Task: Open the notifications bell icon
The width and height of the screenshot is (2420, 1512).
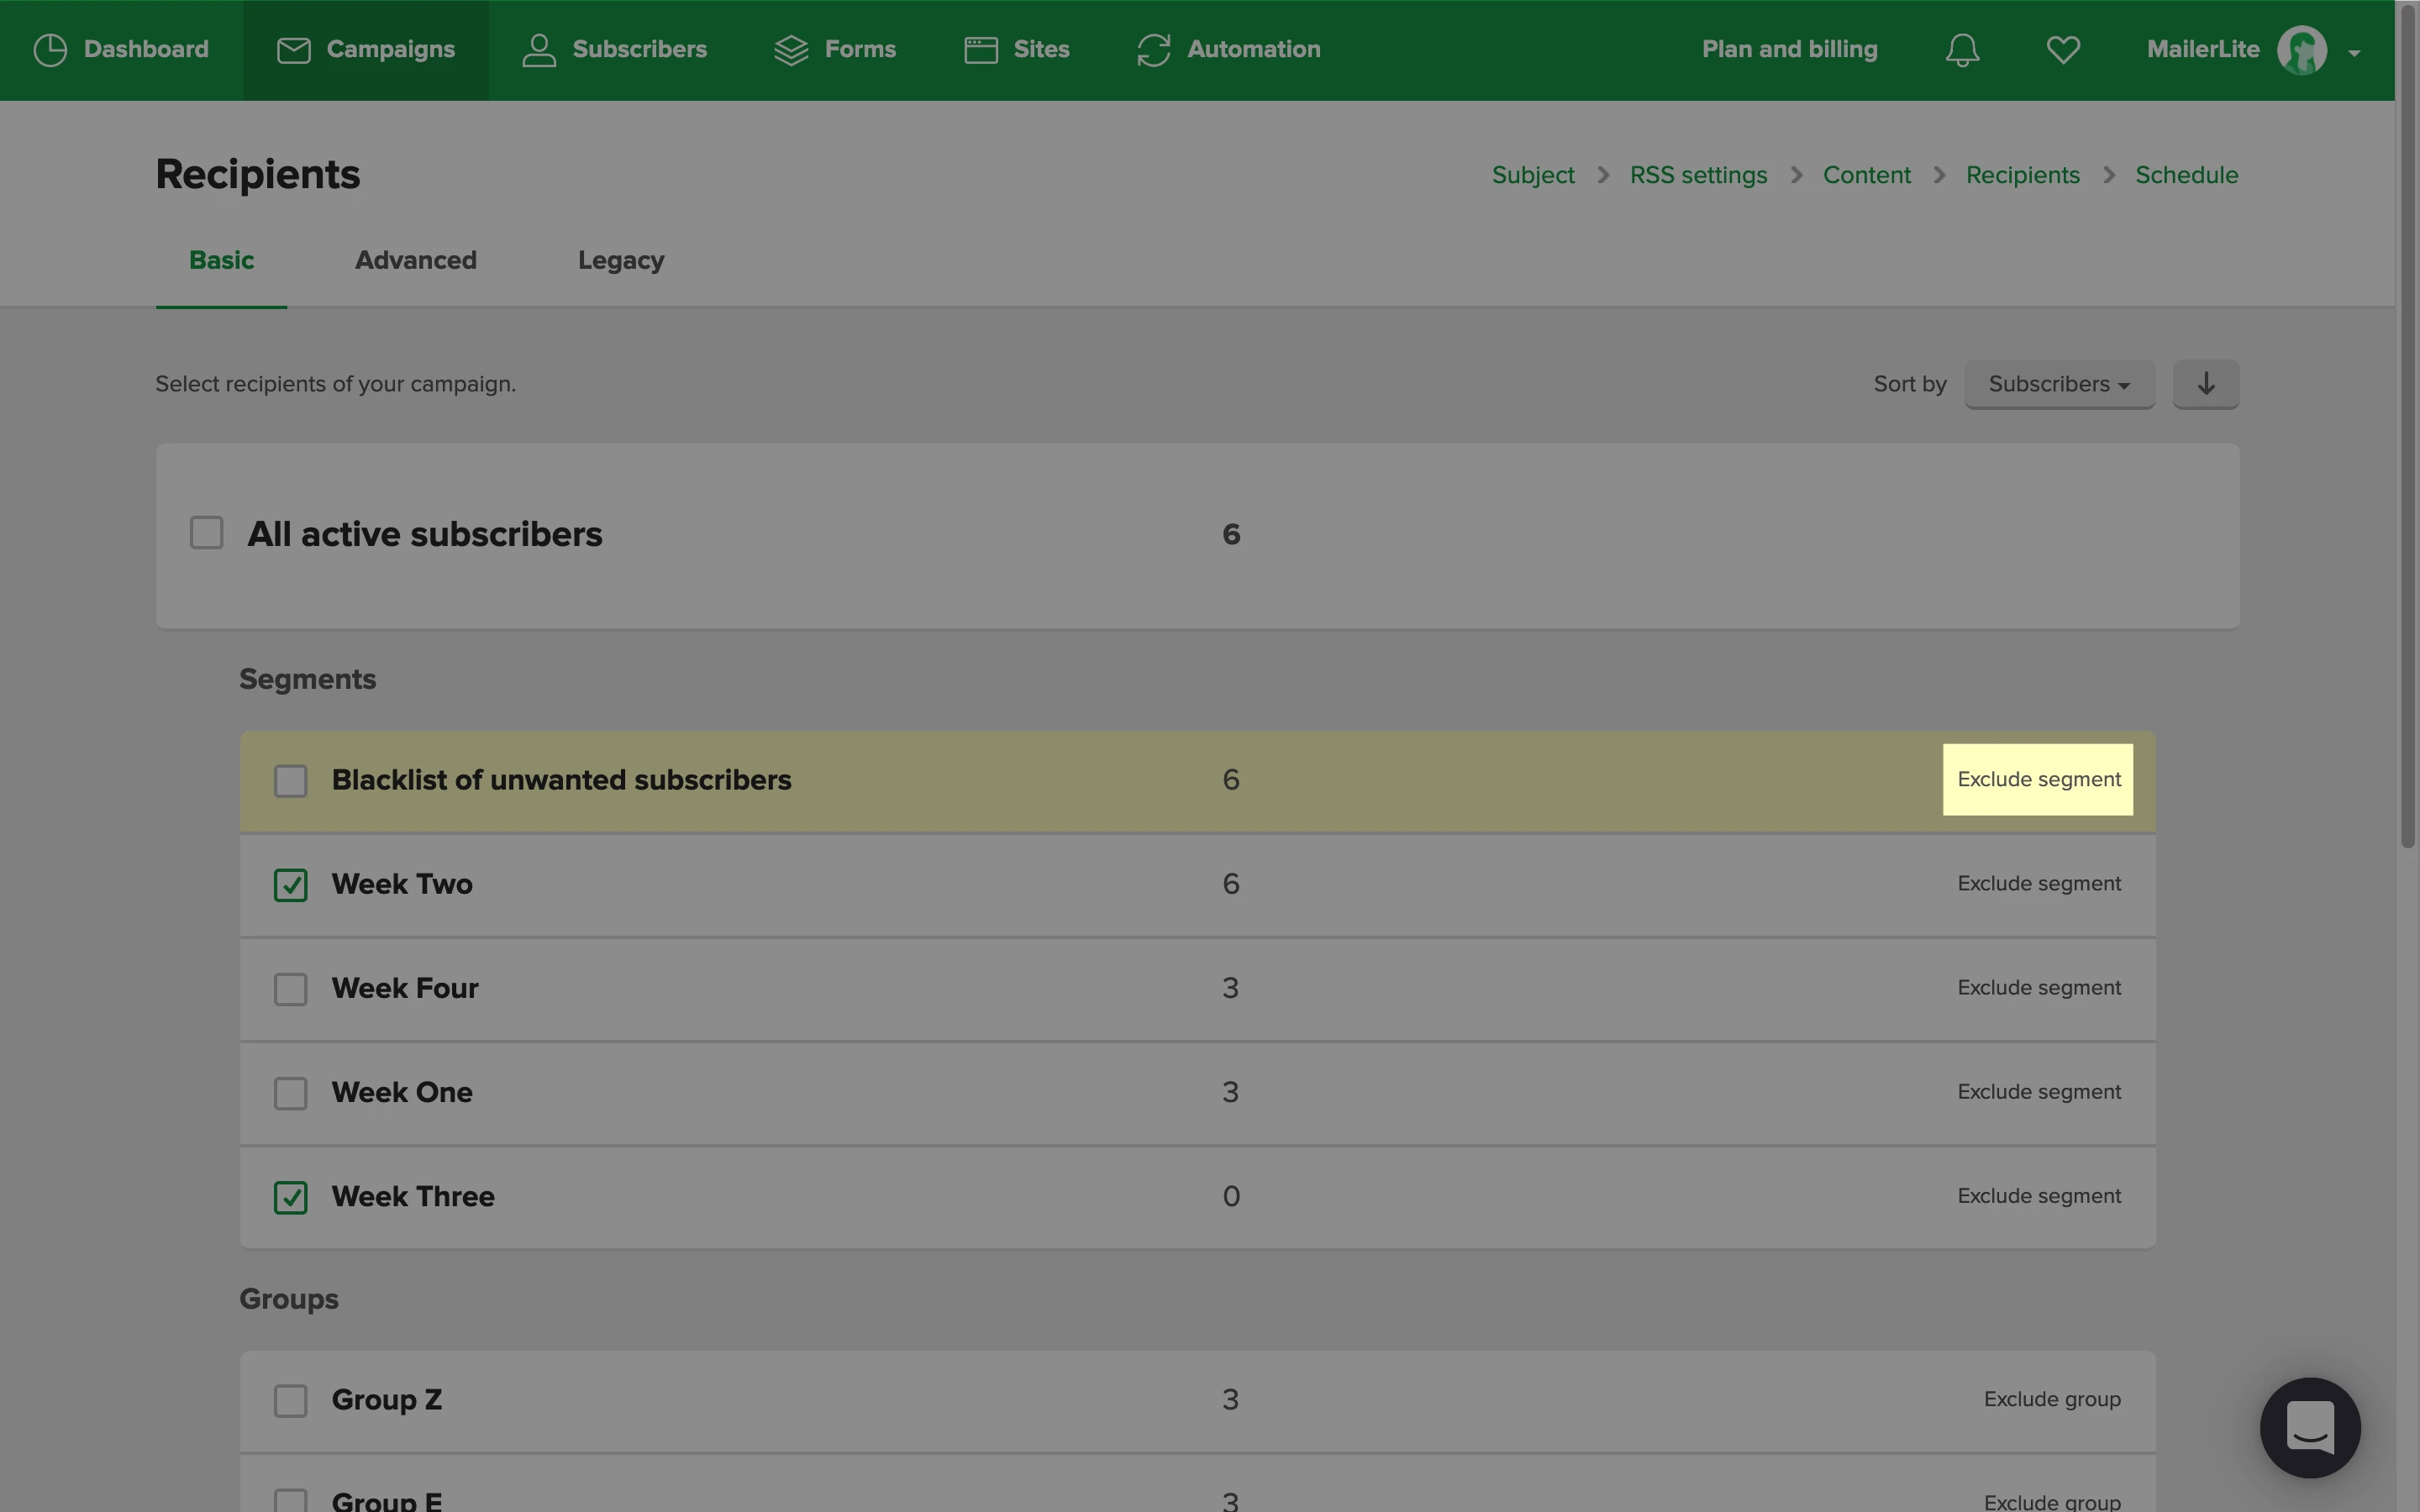Action: (1962, 50)
